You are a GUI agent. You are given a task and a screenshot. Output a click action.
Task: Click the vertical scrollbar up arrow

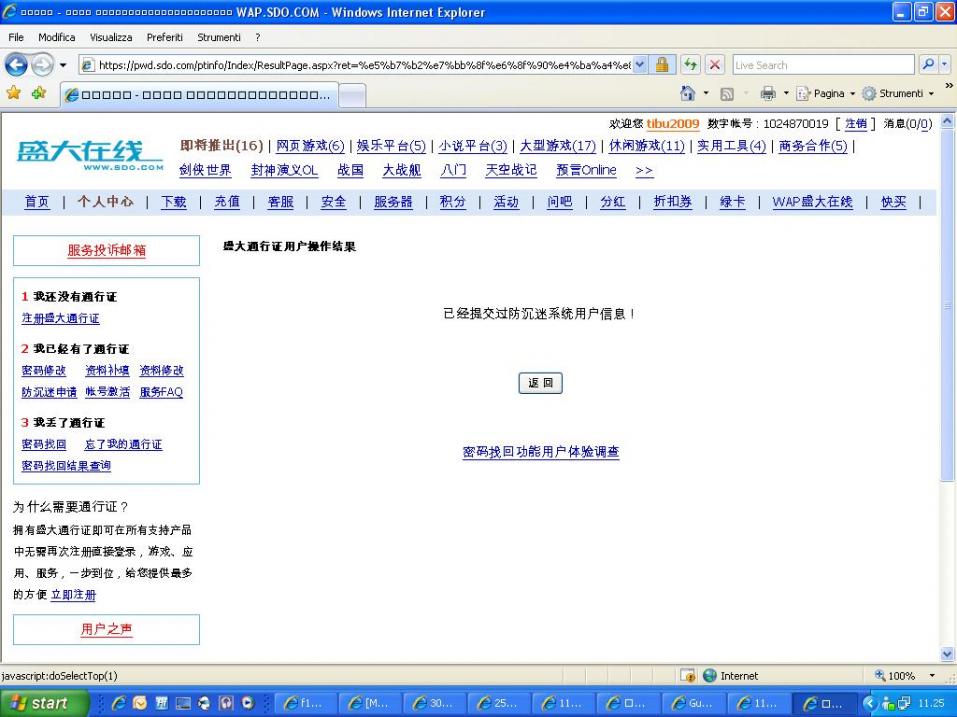[947, 121]
